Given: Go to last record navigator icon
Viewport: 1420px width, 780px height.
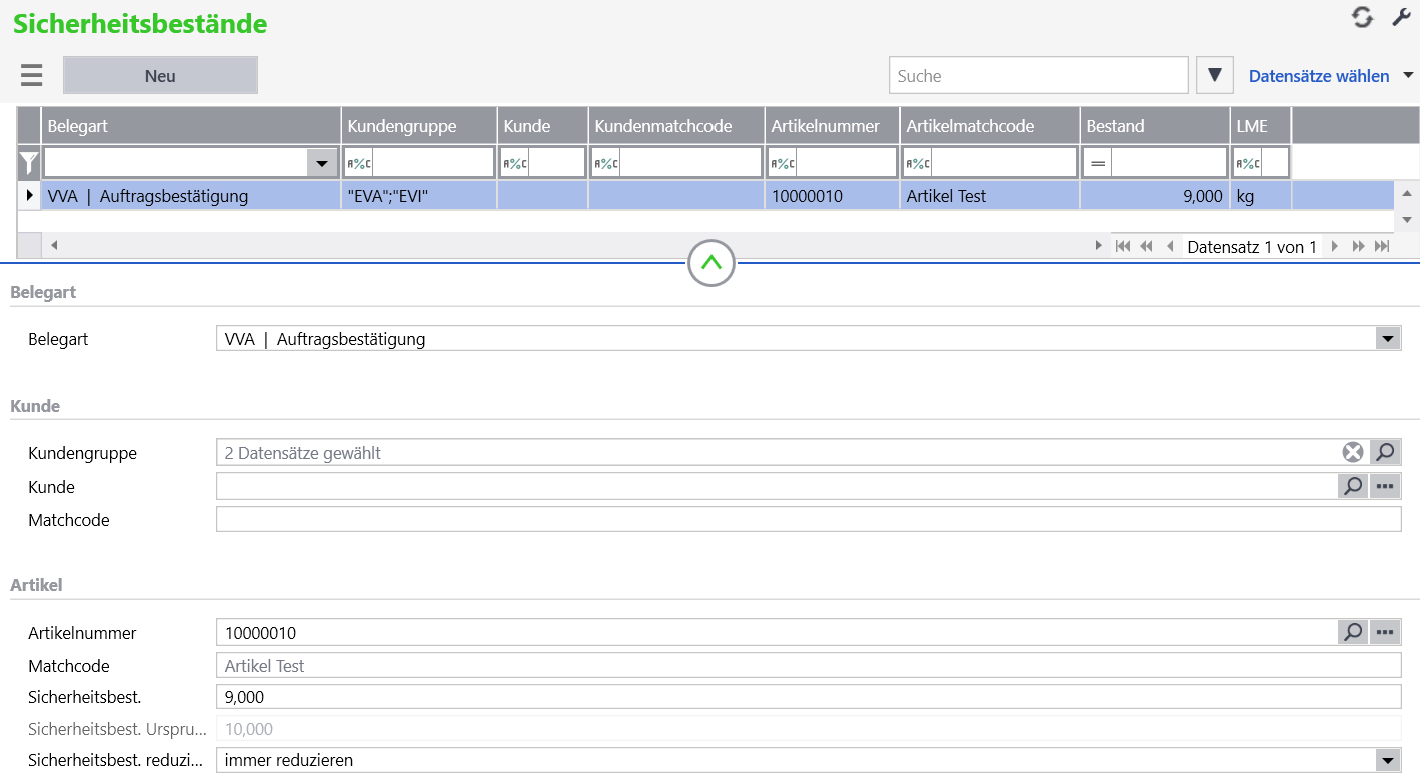Looking at the screenshot, I should click(1382, 246).
